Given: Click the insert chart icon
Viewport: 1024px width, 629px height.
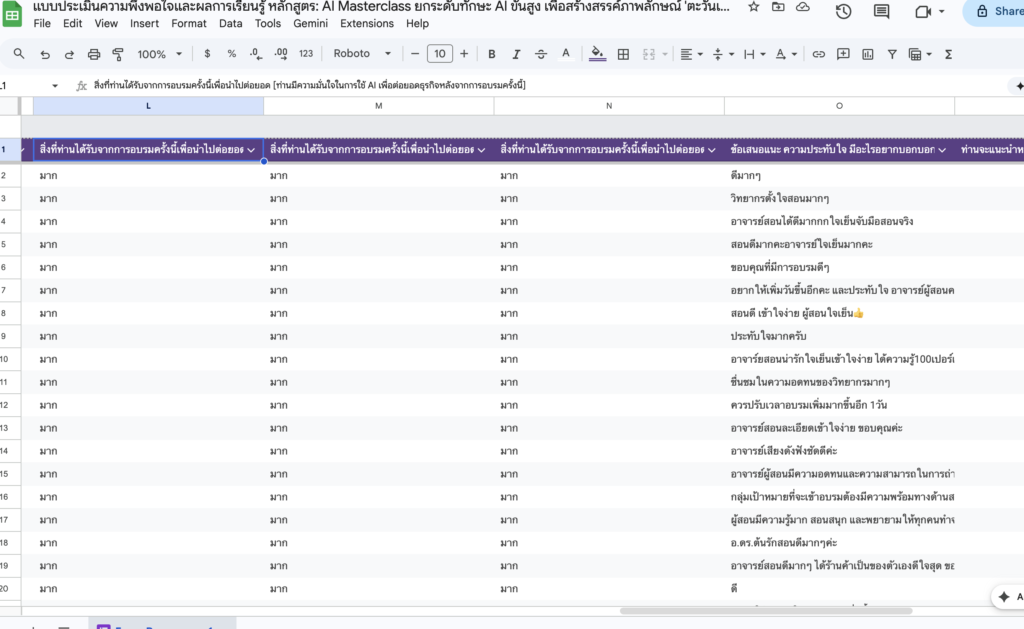Looking at the screenshot, I should pos(867,54).
